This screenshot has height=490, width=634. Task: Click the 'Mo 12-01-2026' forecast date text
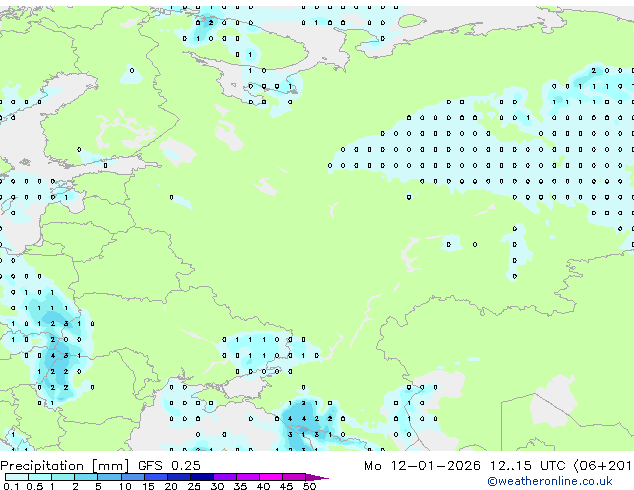[x=423, y=466]
